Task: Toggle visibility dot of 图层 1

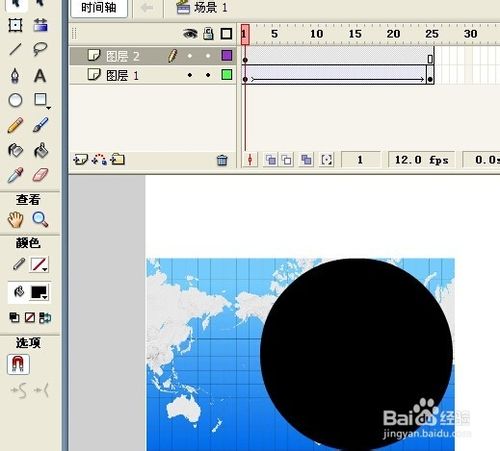Action: [x=190, y=75]
